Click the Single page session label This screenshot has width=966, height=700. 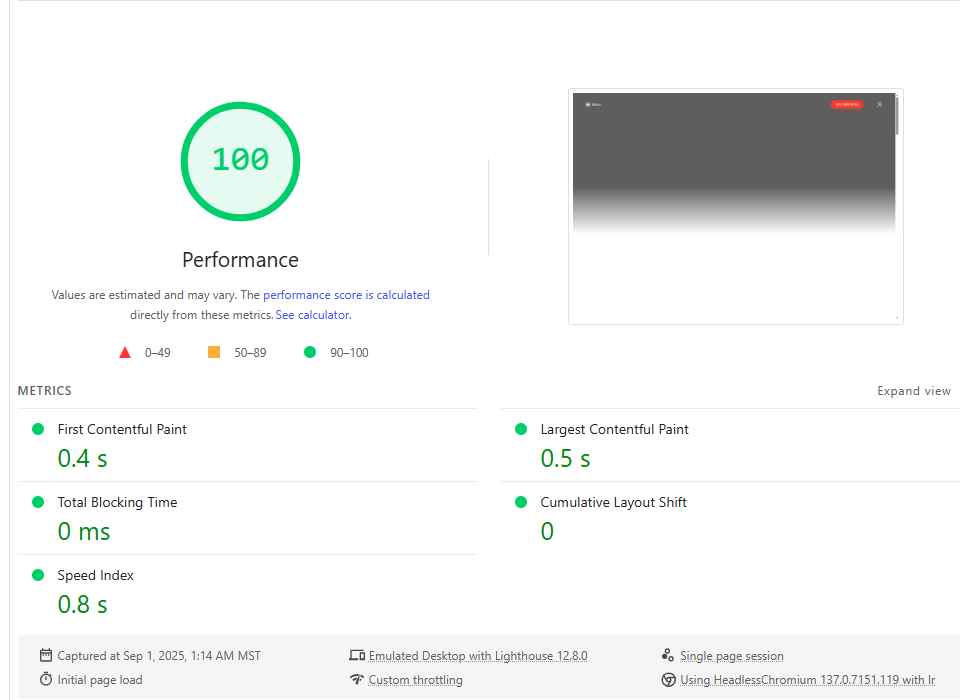pos(731,656)
